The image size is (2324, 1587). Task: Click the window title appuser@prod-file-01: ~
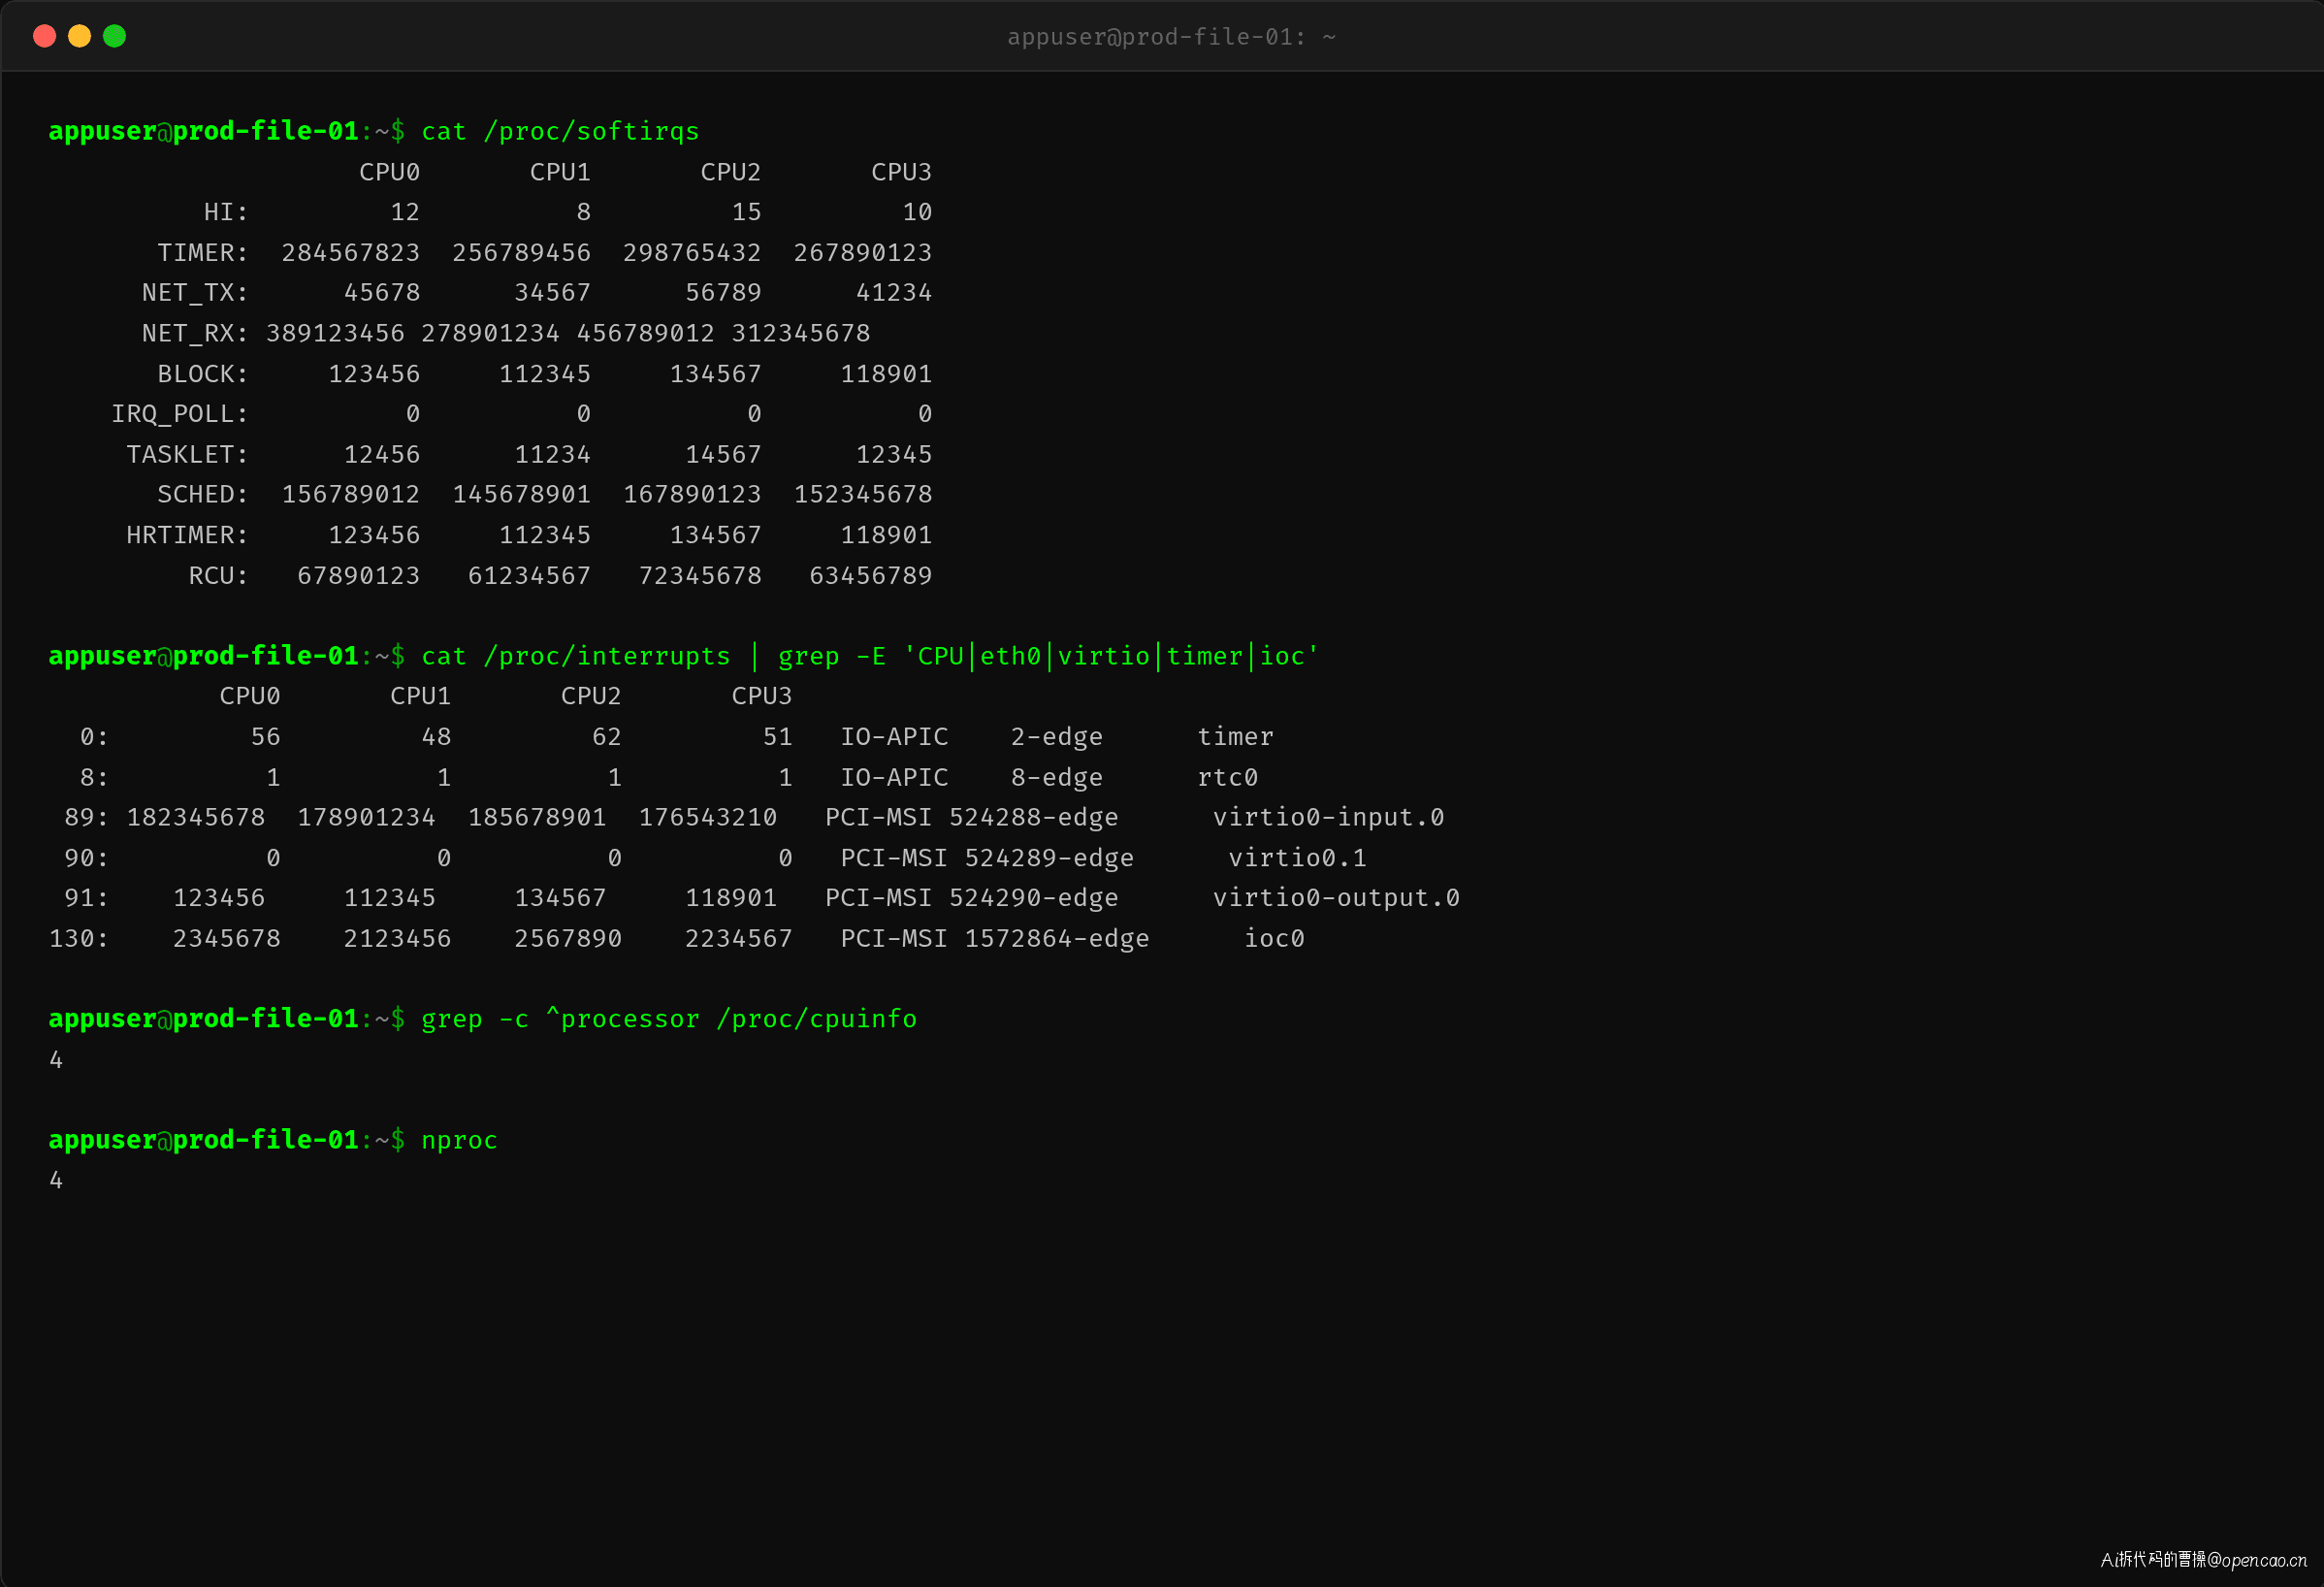click(x=1171, y=37)
